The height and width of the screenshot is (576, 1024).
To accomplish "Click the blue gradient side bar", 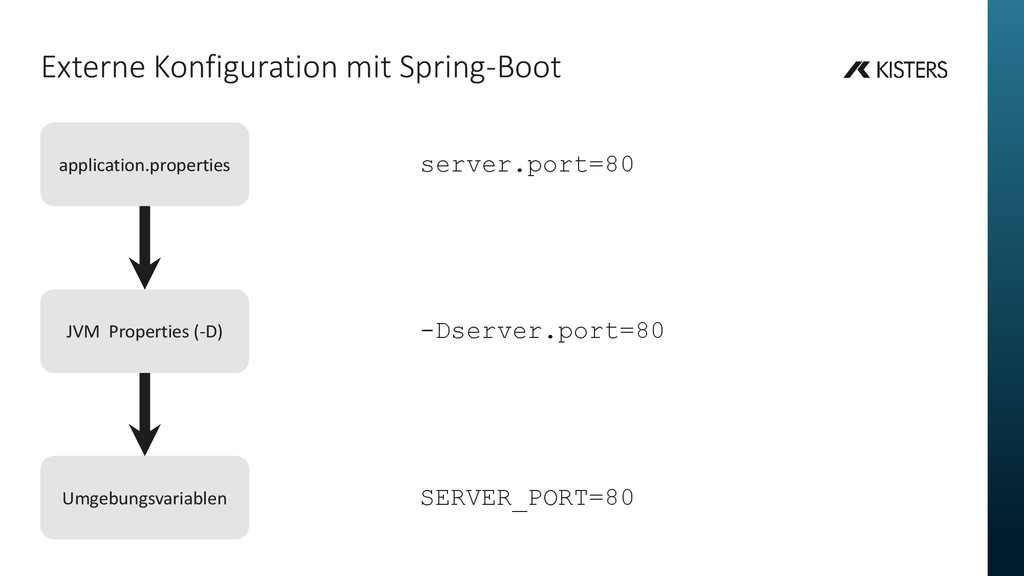I will click(x=1006, y=288).
